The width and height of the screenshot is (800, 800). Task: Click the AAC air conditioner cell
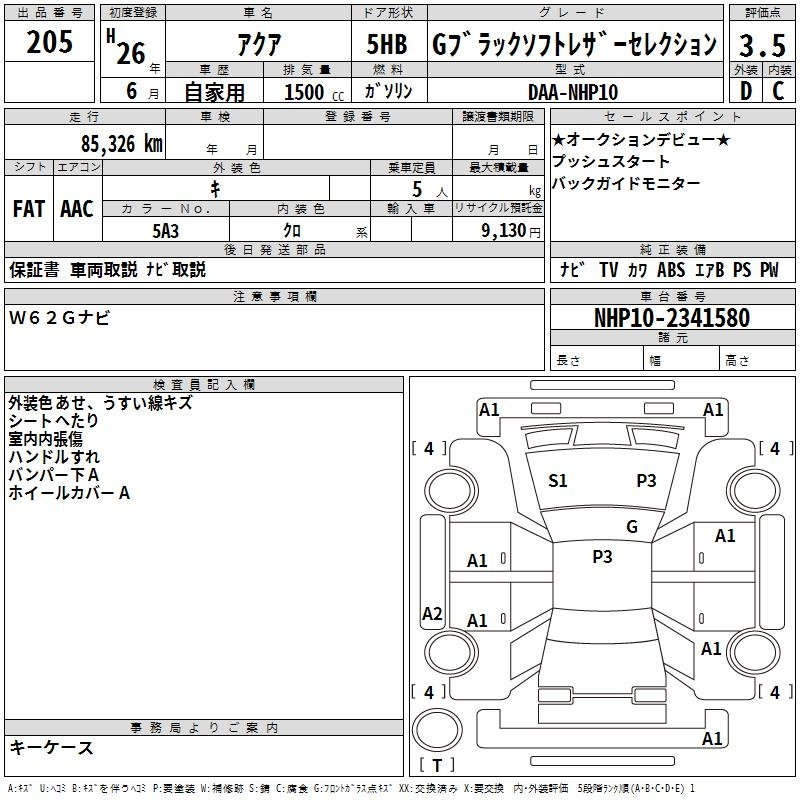77,208
